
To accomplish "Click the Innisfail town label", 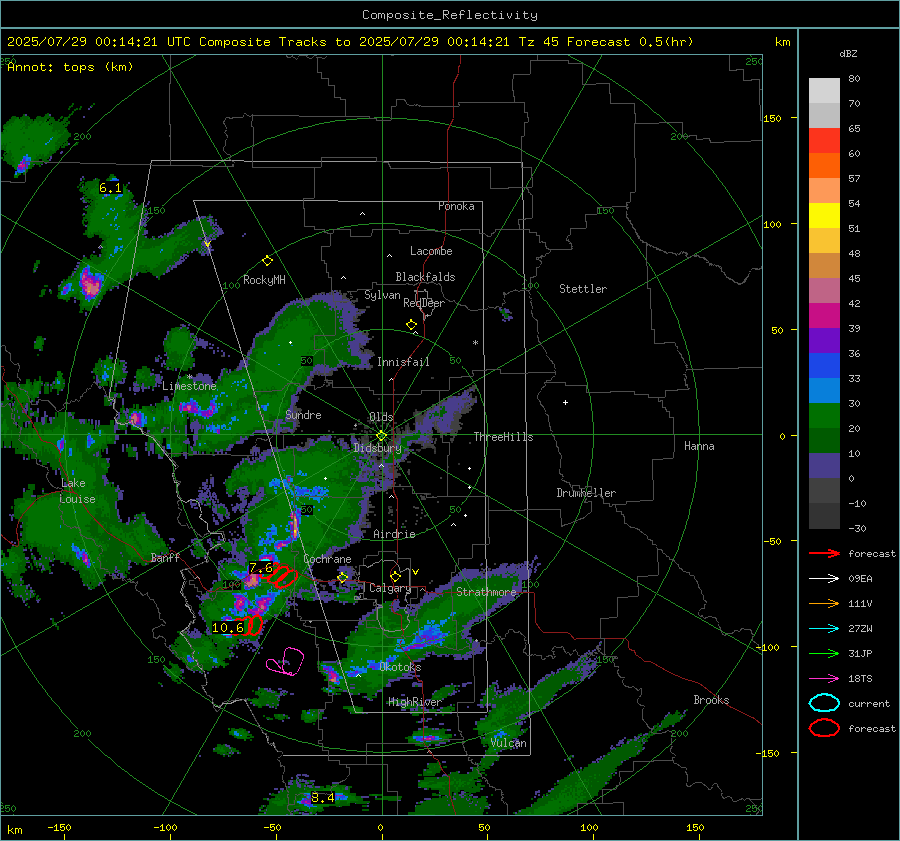I will coord(403,362).
